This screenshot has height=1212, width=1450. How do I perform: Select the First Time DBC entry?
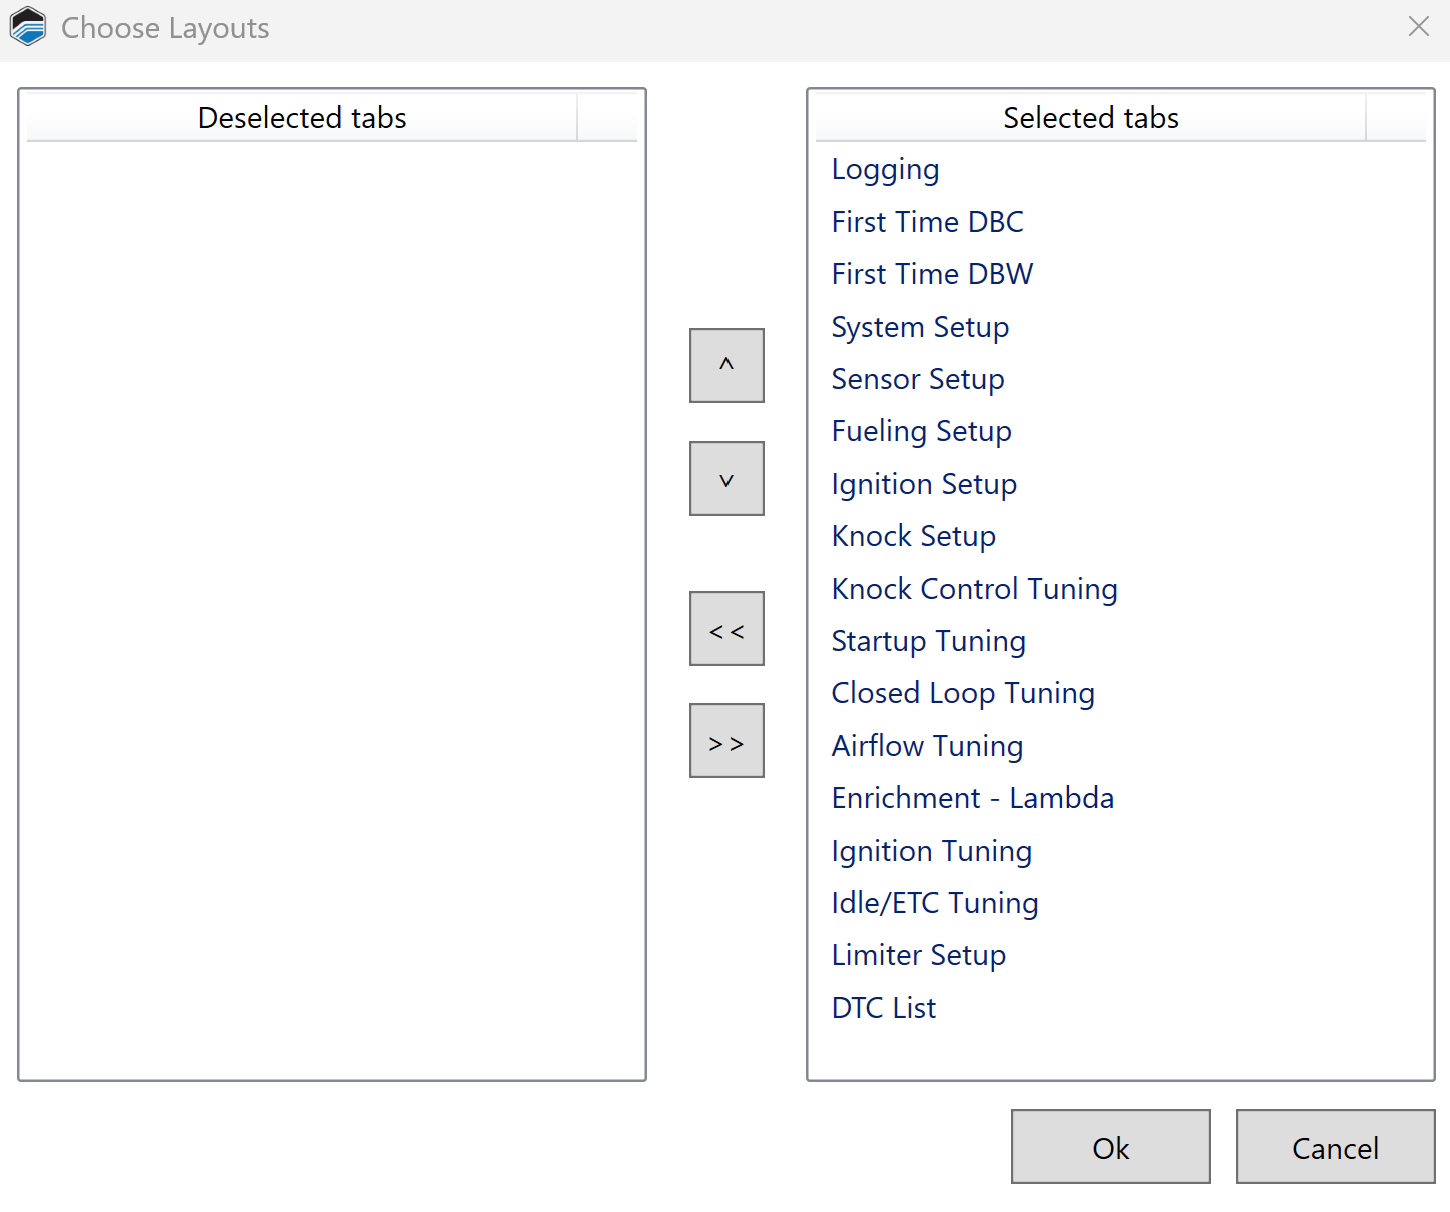point(927,222)
